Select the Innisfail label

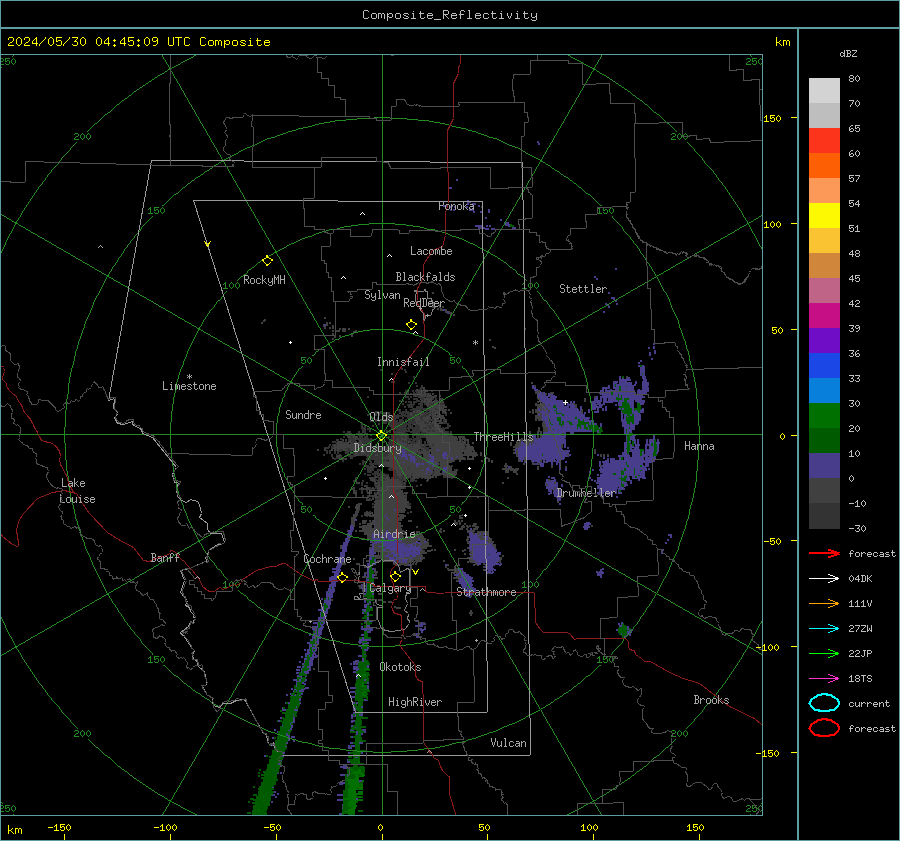pos(403,362)
